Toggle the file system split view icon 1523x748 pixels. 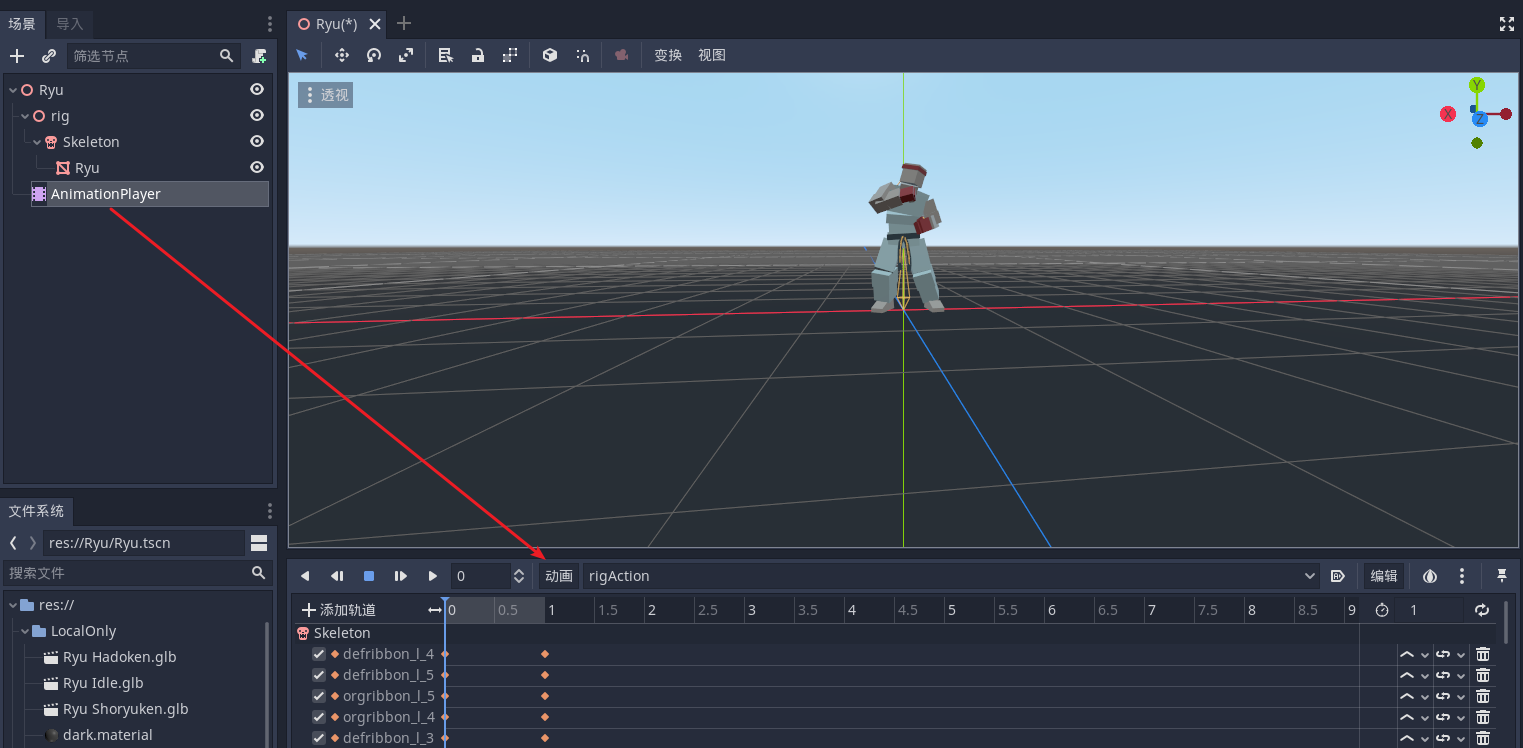click(x=259, y=543)
